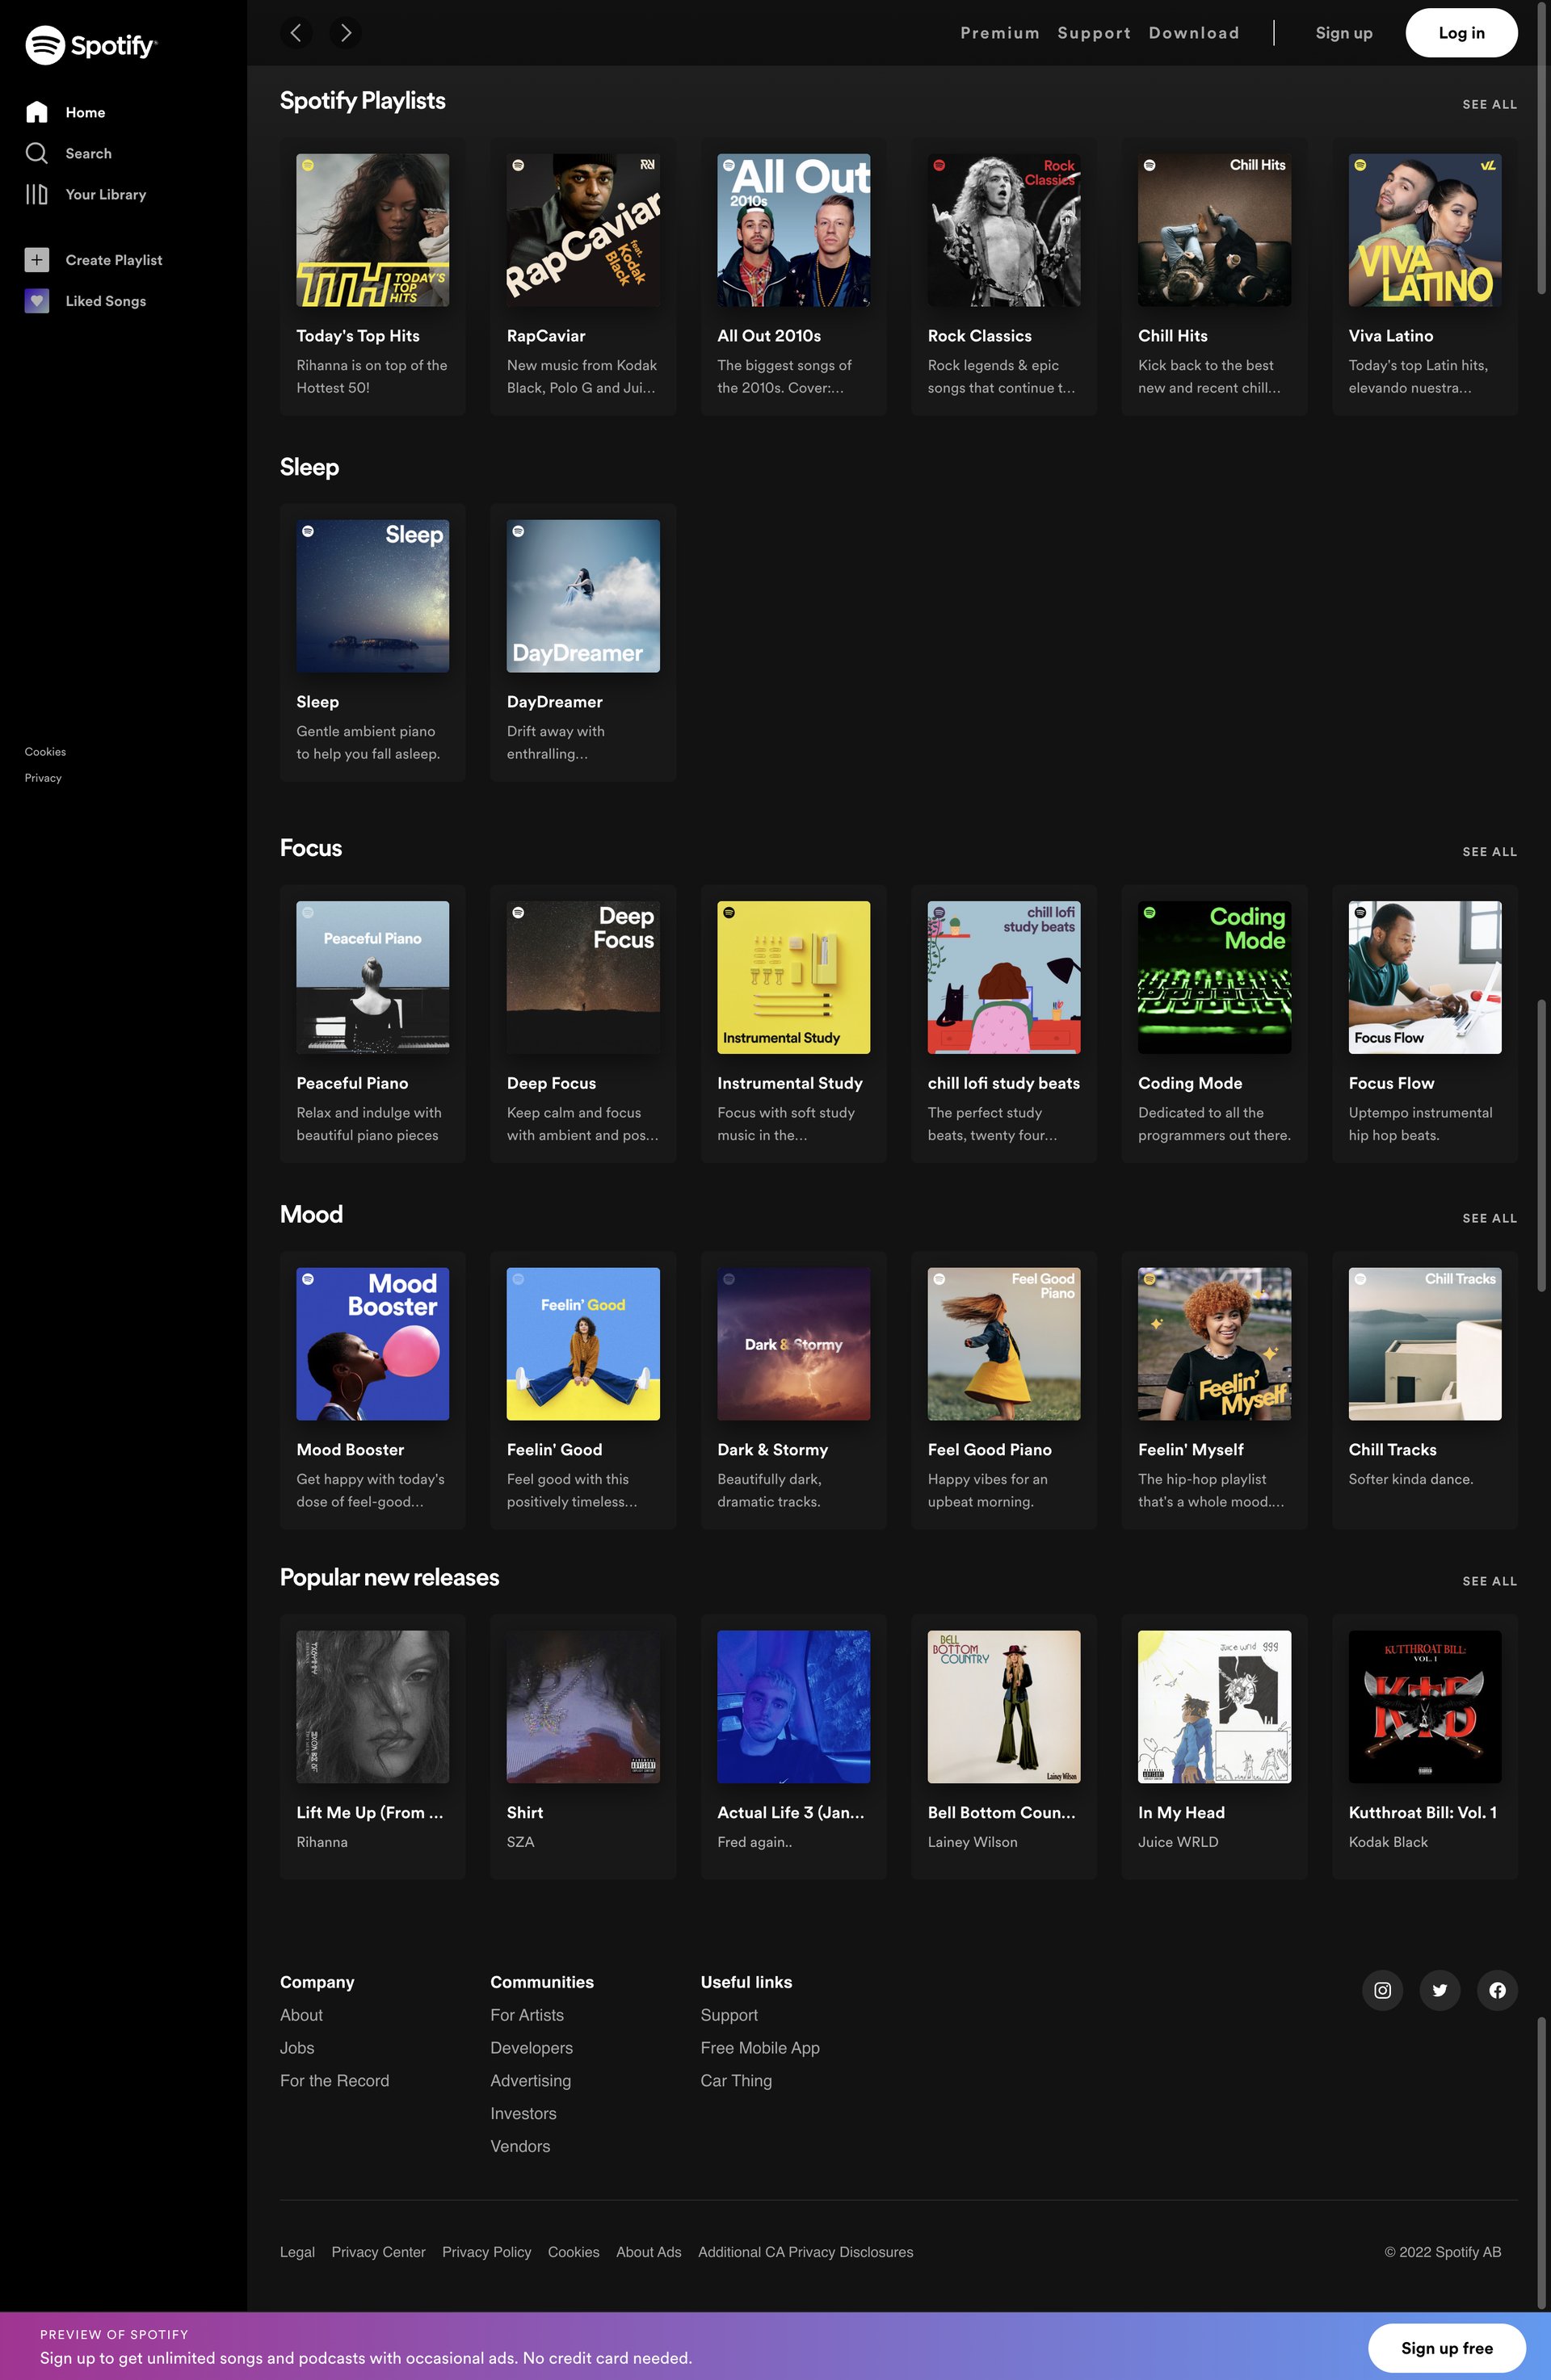Open Spotify's Twitter page

[1440, 1990]
